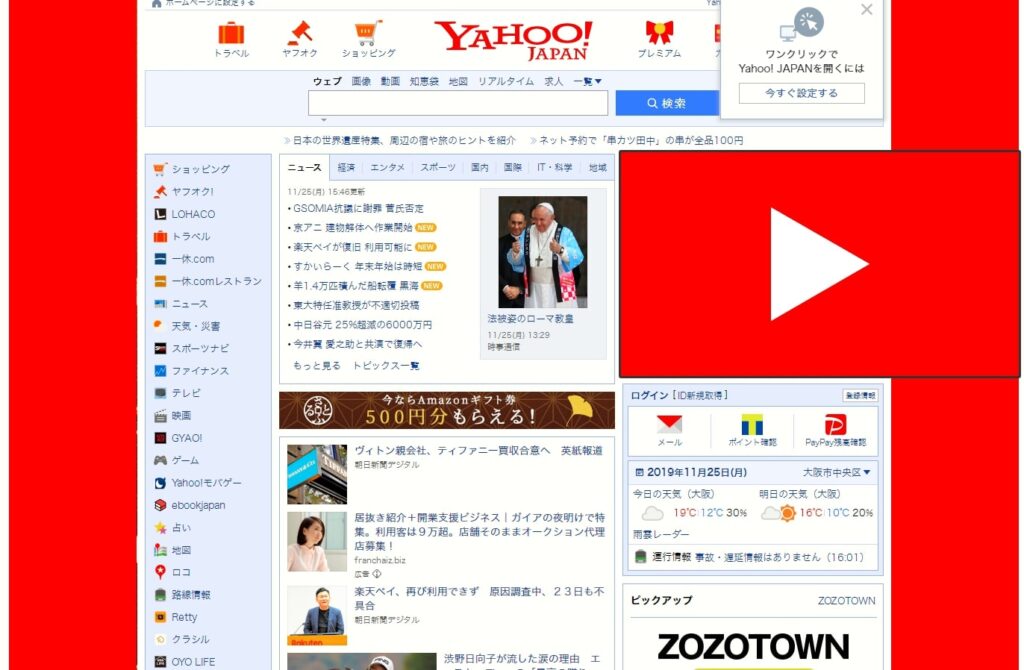
Task: Select the 画像 search category
Action: [x=361, y=82]
